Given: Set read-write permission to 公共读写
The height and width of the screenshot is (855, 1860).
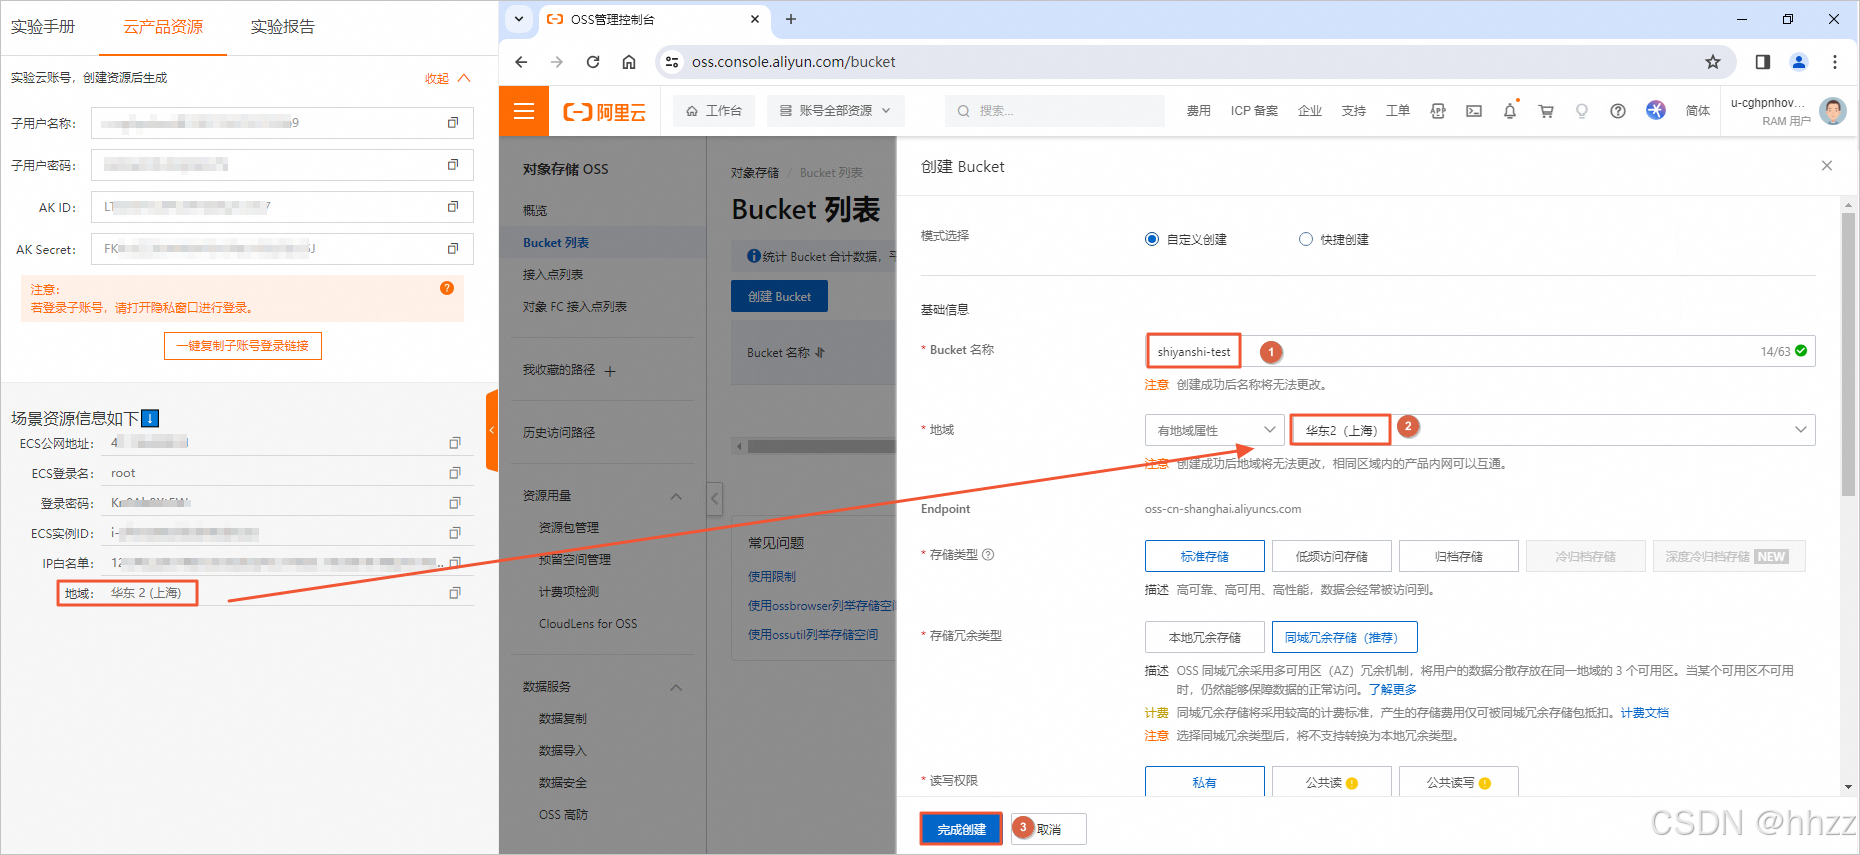Looking at the screenshot, I should click(1459, 782).
